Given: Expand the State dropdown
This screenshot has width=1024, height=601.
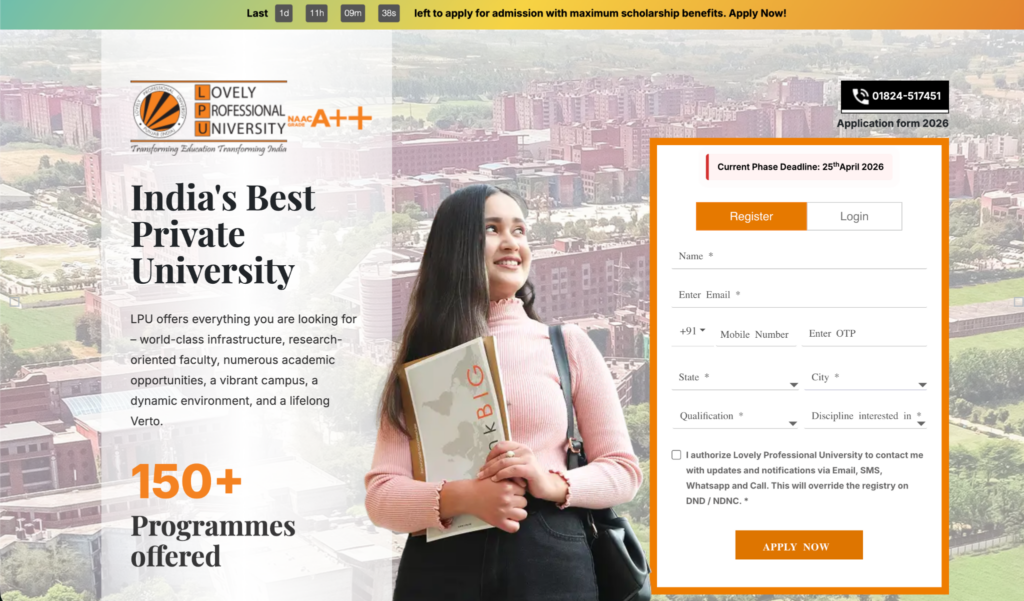Looking at the screenshot, I should [735, 378].
